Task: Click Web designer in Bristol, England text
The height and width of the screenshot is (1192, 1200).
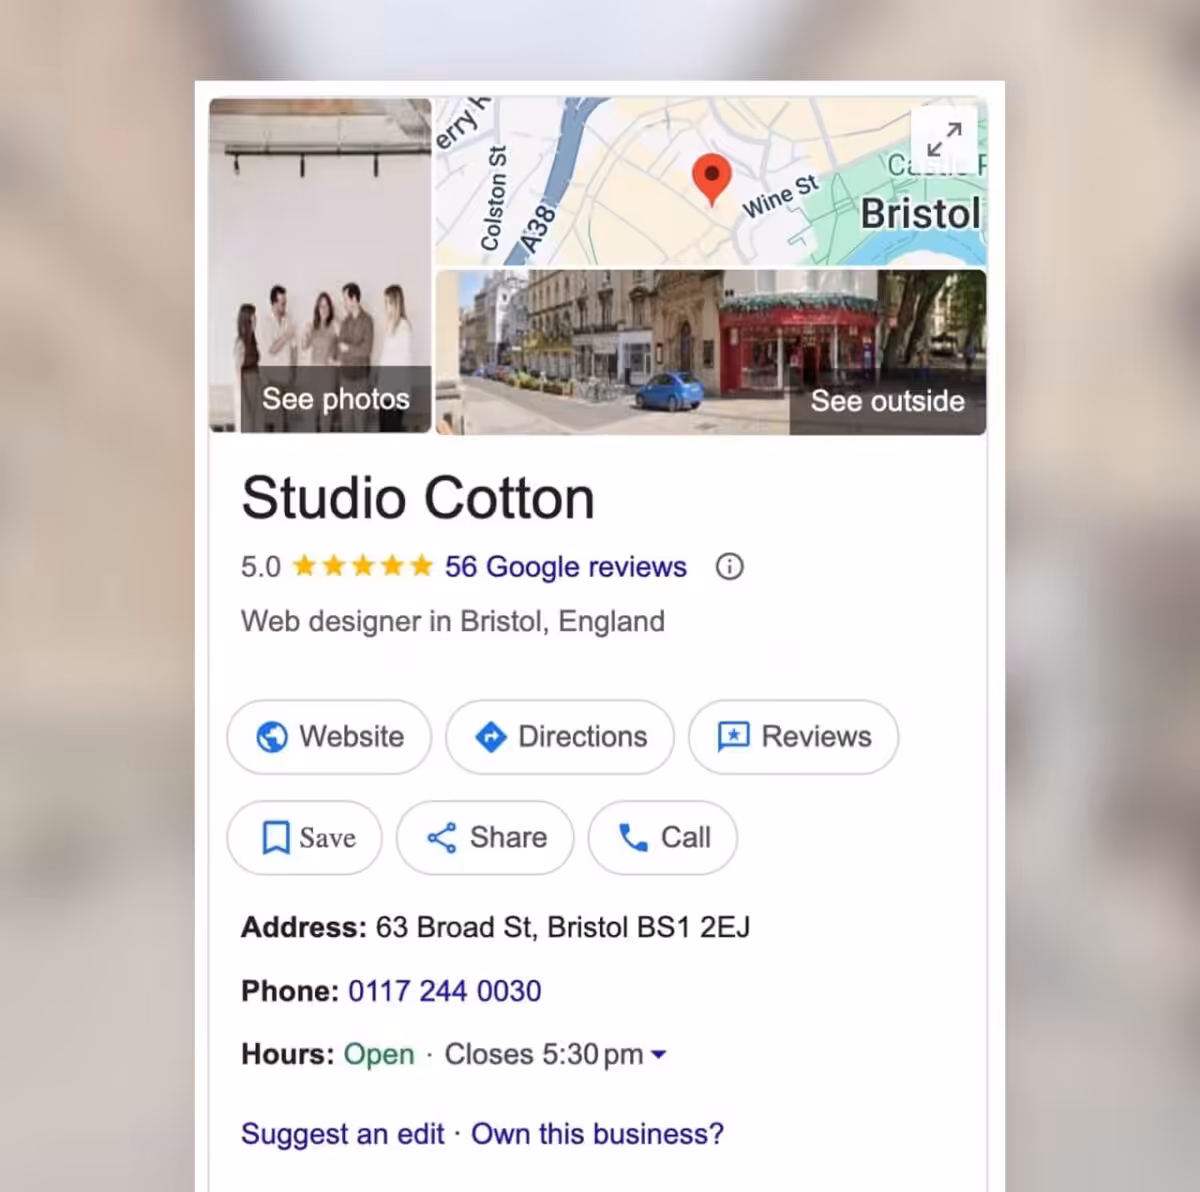Action: click(453, 622)
